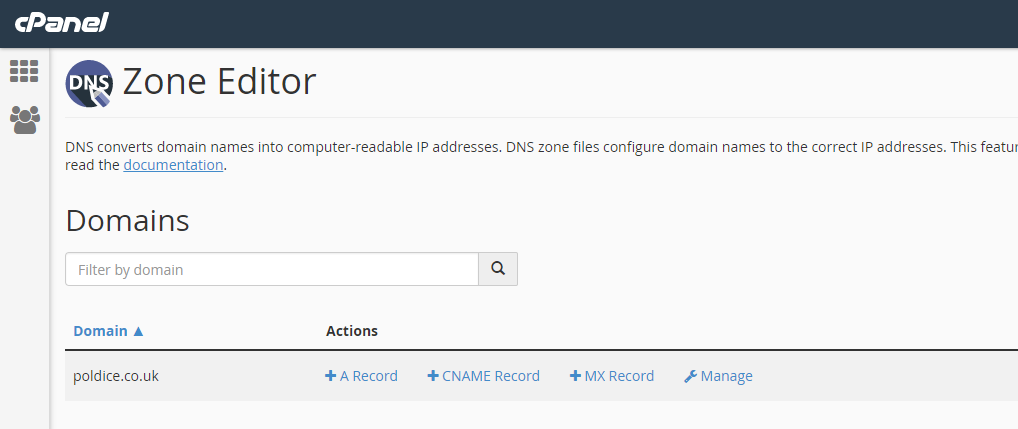1018x429 pixels.
Task: Add an MX Record for poldice.co.uk
Action: [x=618, y=376]
